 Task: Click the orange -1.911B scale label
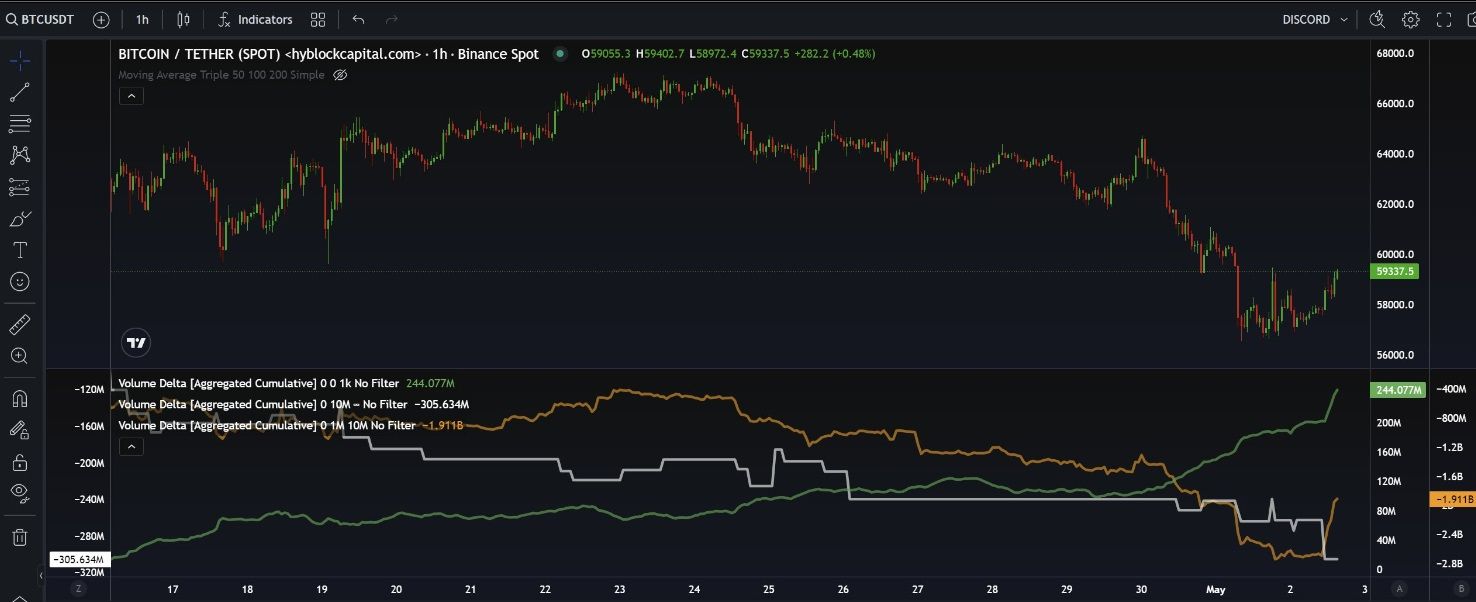click(1452, 499)
